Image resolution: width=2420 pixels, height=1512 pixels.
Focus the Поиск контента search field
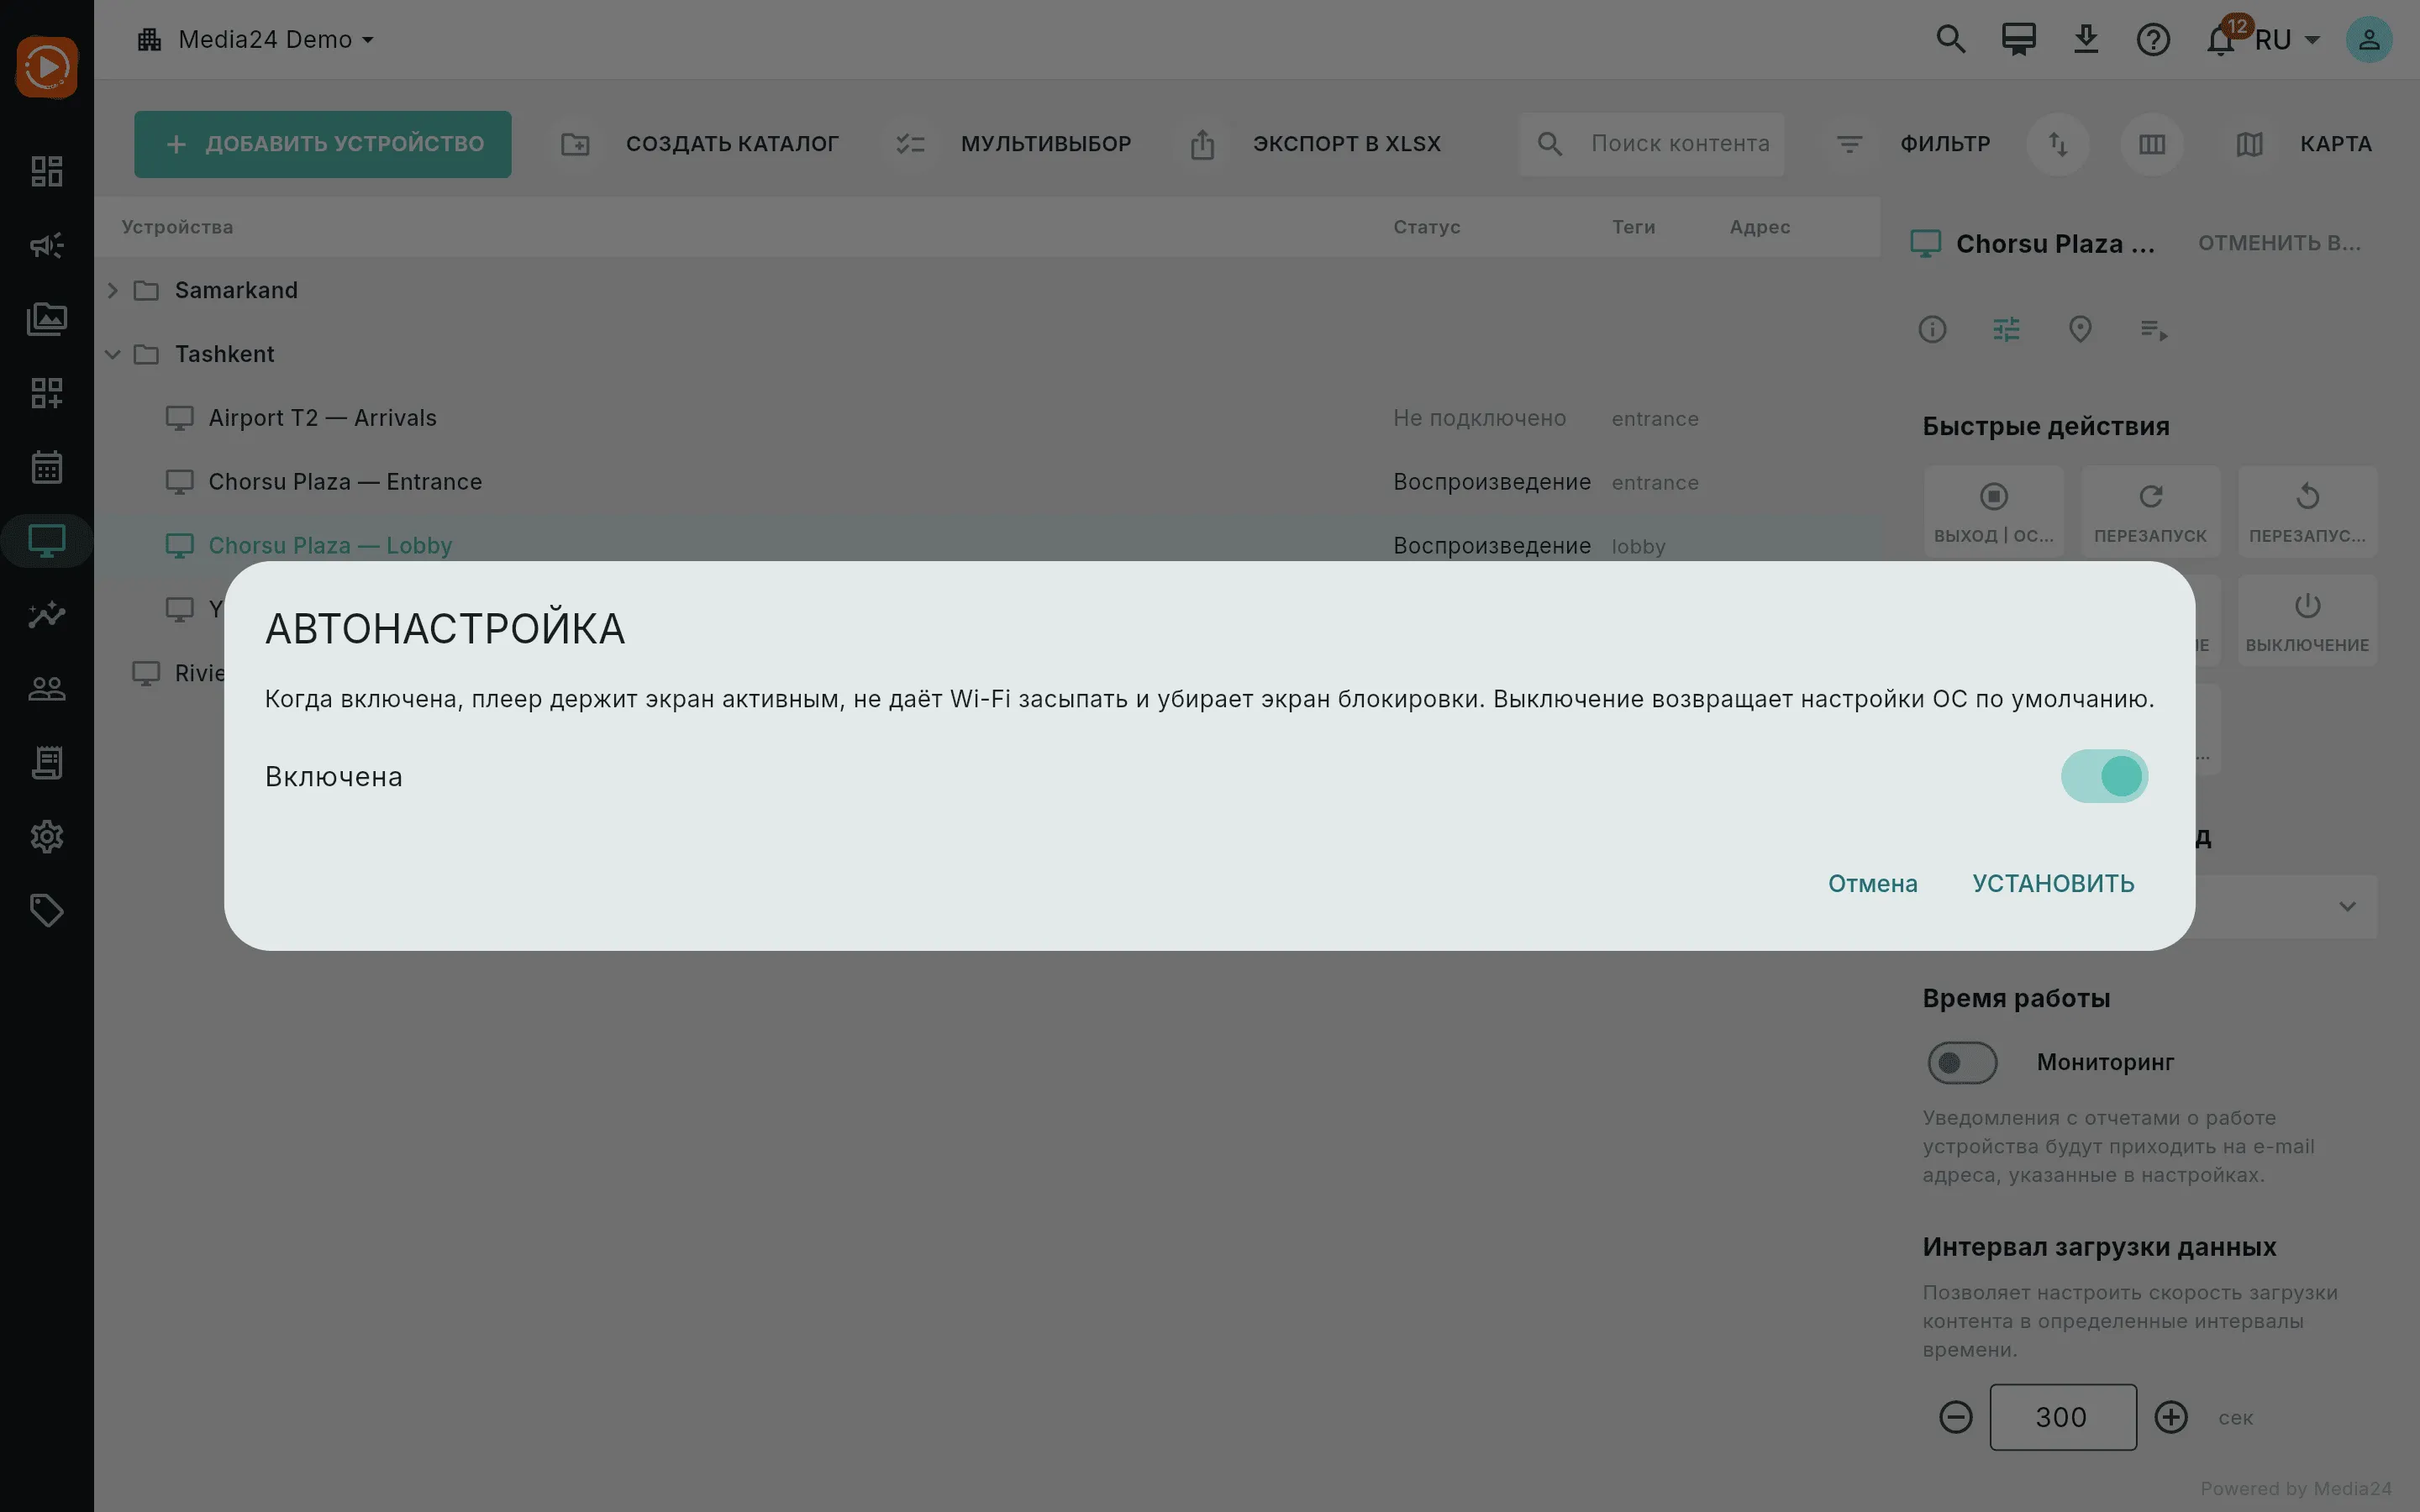[1651, 144]
